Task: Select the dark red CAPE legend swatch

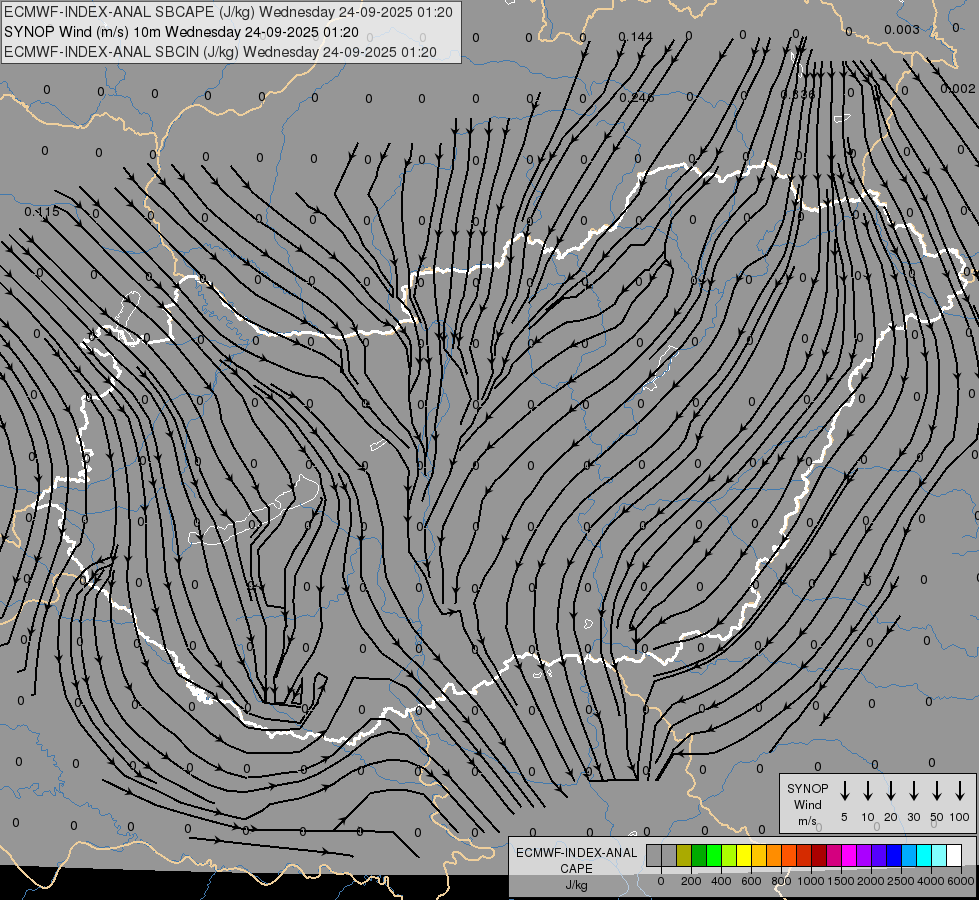Action: [x=819, y=855]
